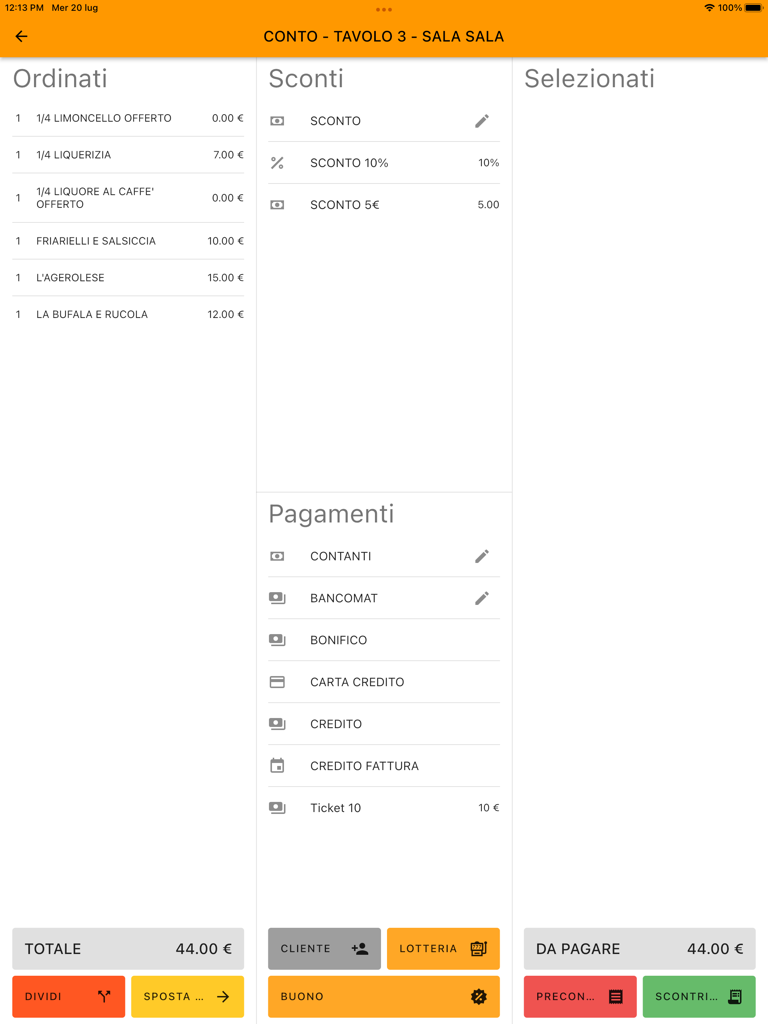The width and height of the screenshot is (768, 1024).
Task: Select L'AGEROLESE ordered item
Action: point(128,278)
